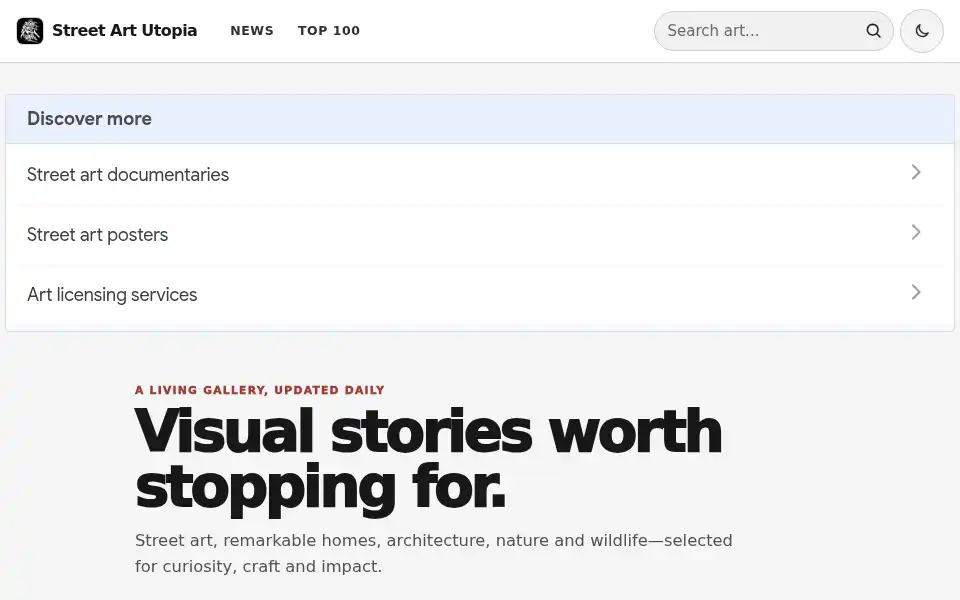The height and width of the screenshot is (600, 960).
Task: Click the Street Art Utopia logo icon
Action: (x=30, y=31)
